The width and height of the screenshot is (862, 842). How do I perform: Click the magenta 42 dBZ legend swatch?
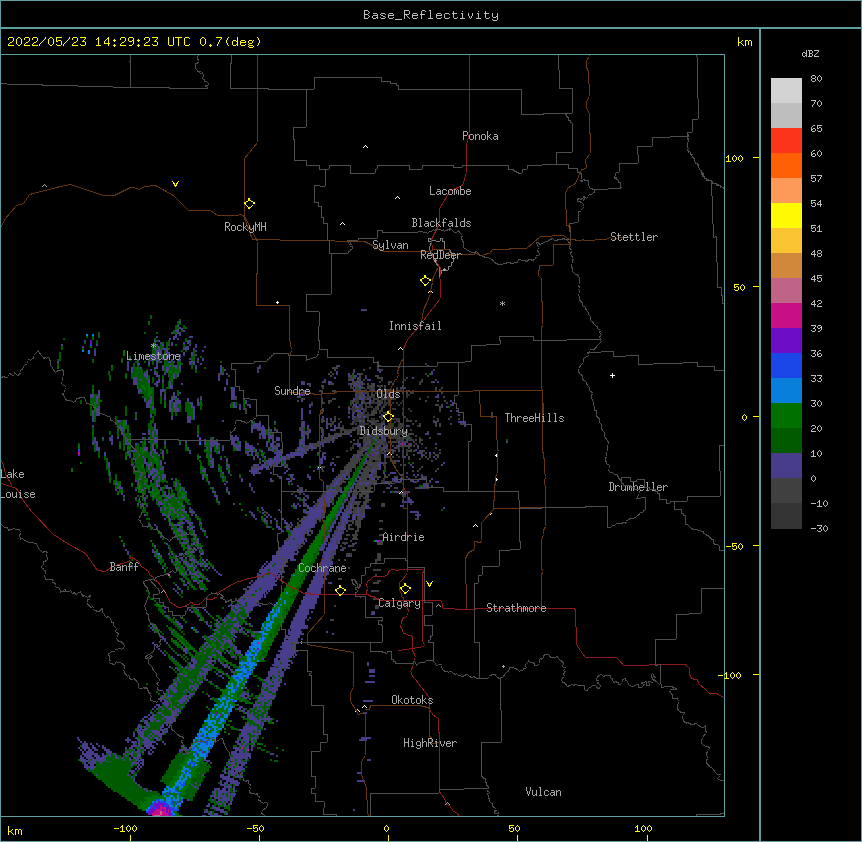[786, 315]
